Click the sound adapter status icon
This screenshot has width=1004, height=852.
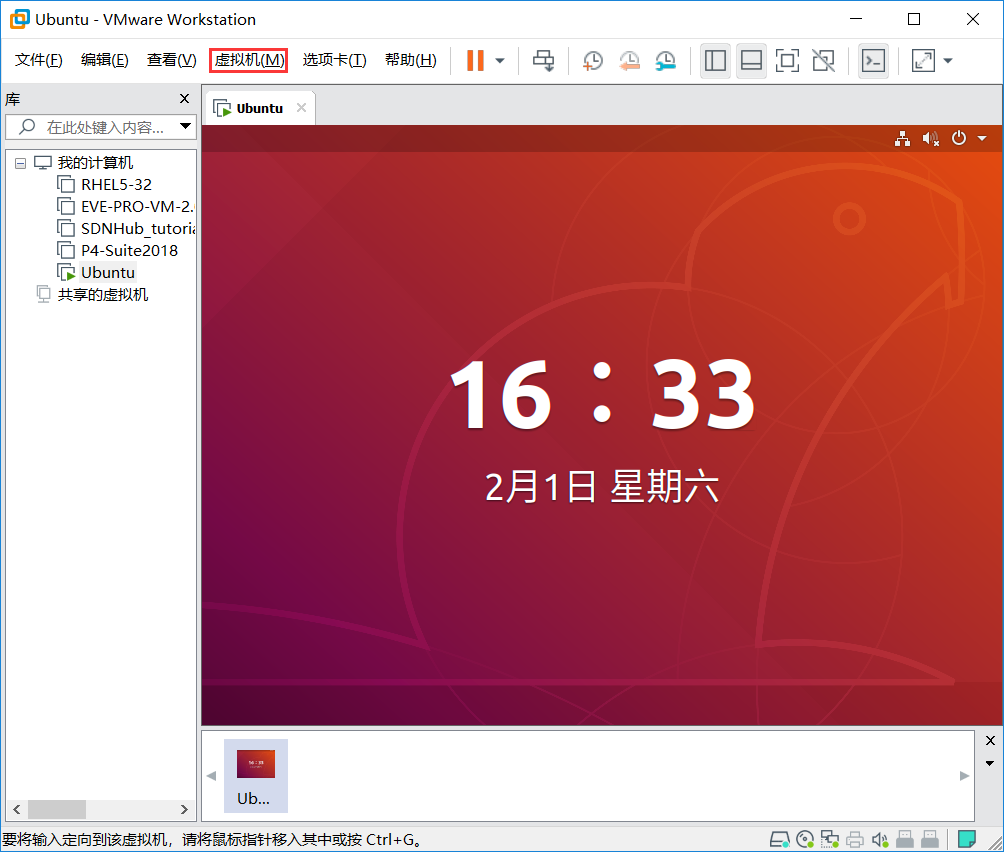click(x=879, y=839)
